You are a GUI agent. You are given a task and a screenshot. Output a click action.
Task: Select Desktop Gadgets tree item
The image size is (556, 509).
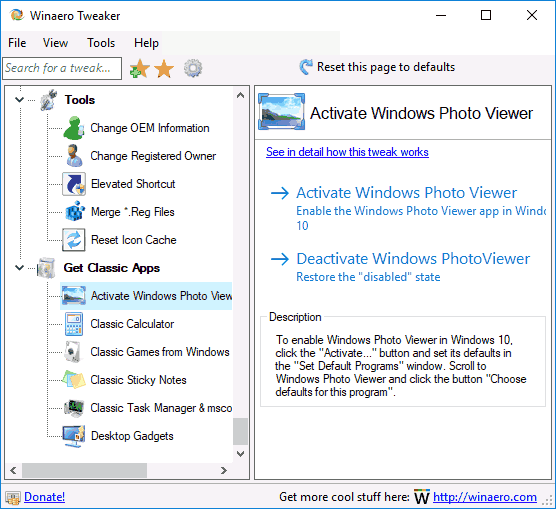pos(132,436)
